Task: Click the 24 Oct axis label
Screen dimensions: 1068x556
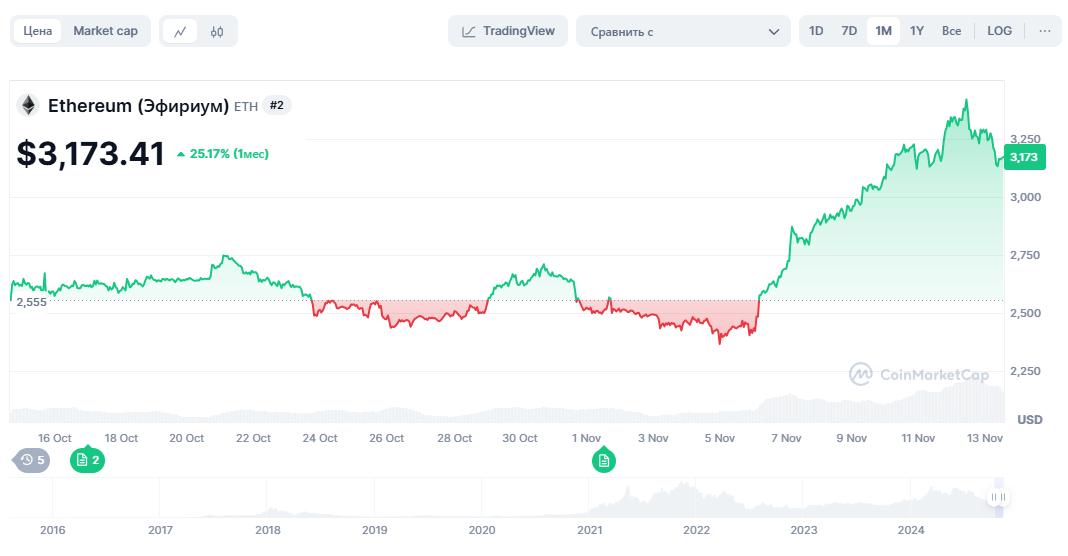Action: tap(320, 438)
